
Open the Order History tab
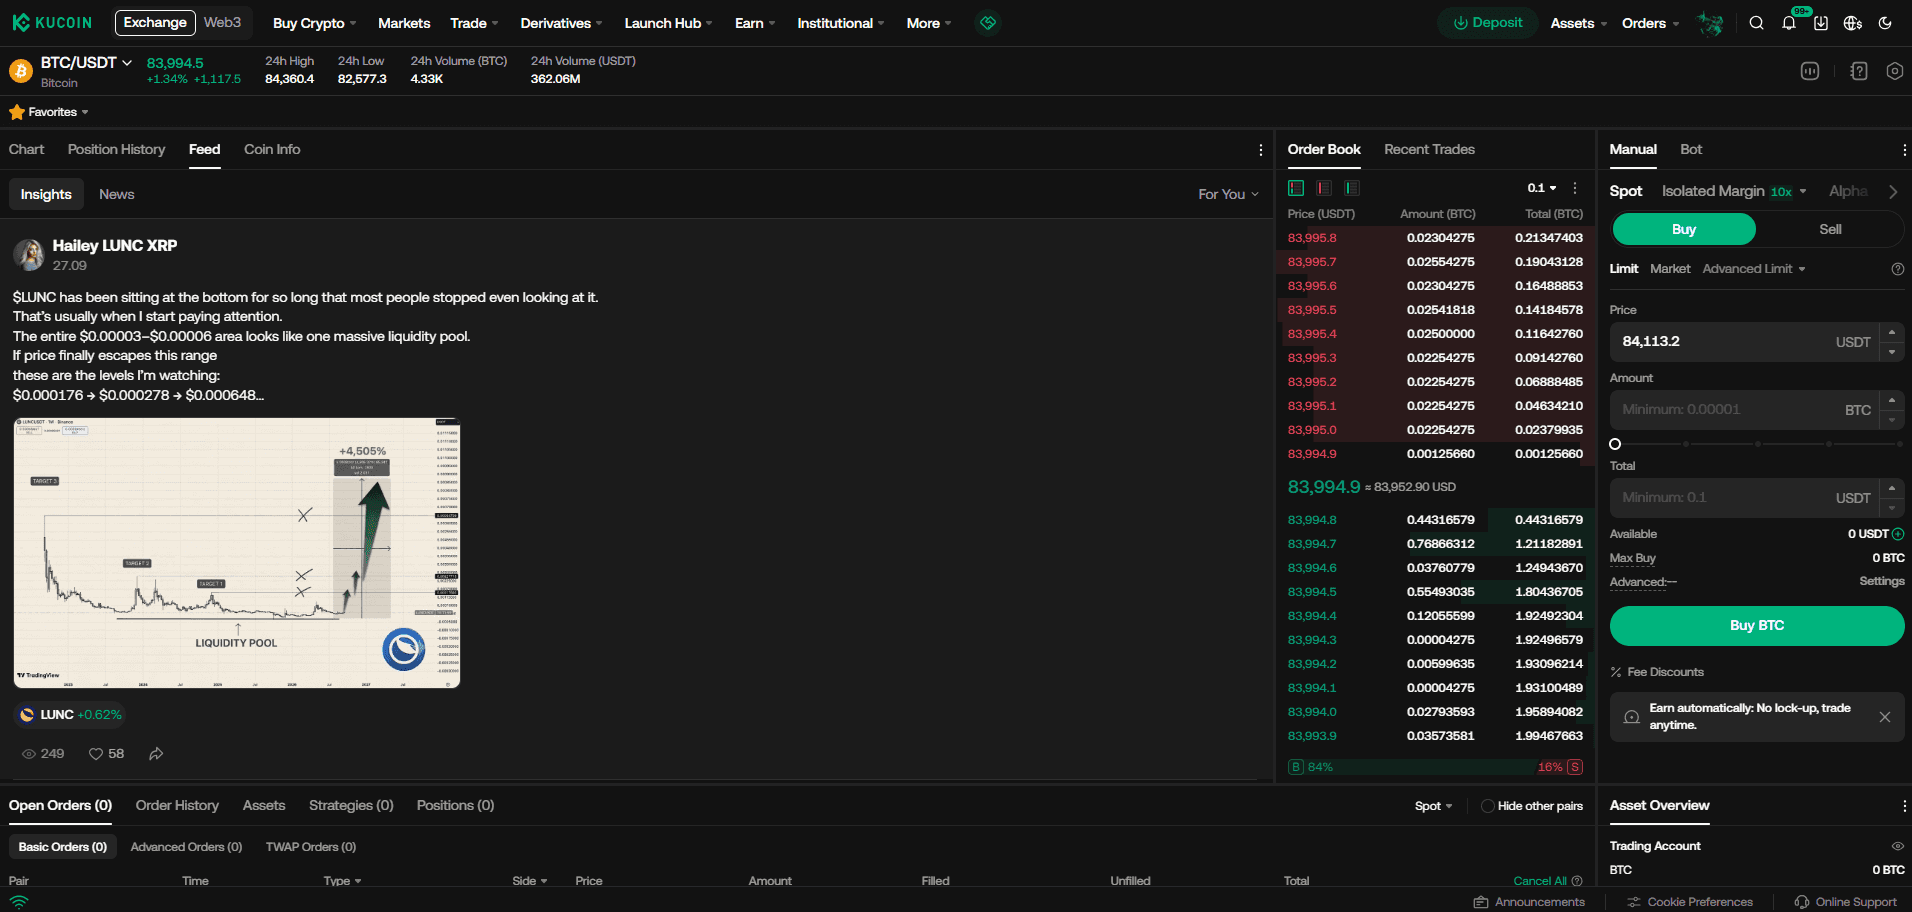pyautogui.click(x=177, y=805)
